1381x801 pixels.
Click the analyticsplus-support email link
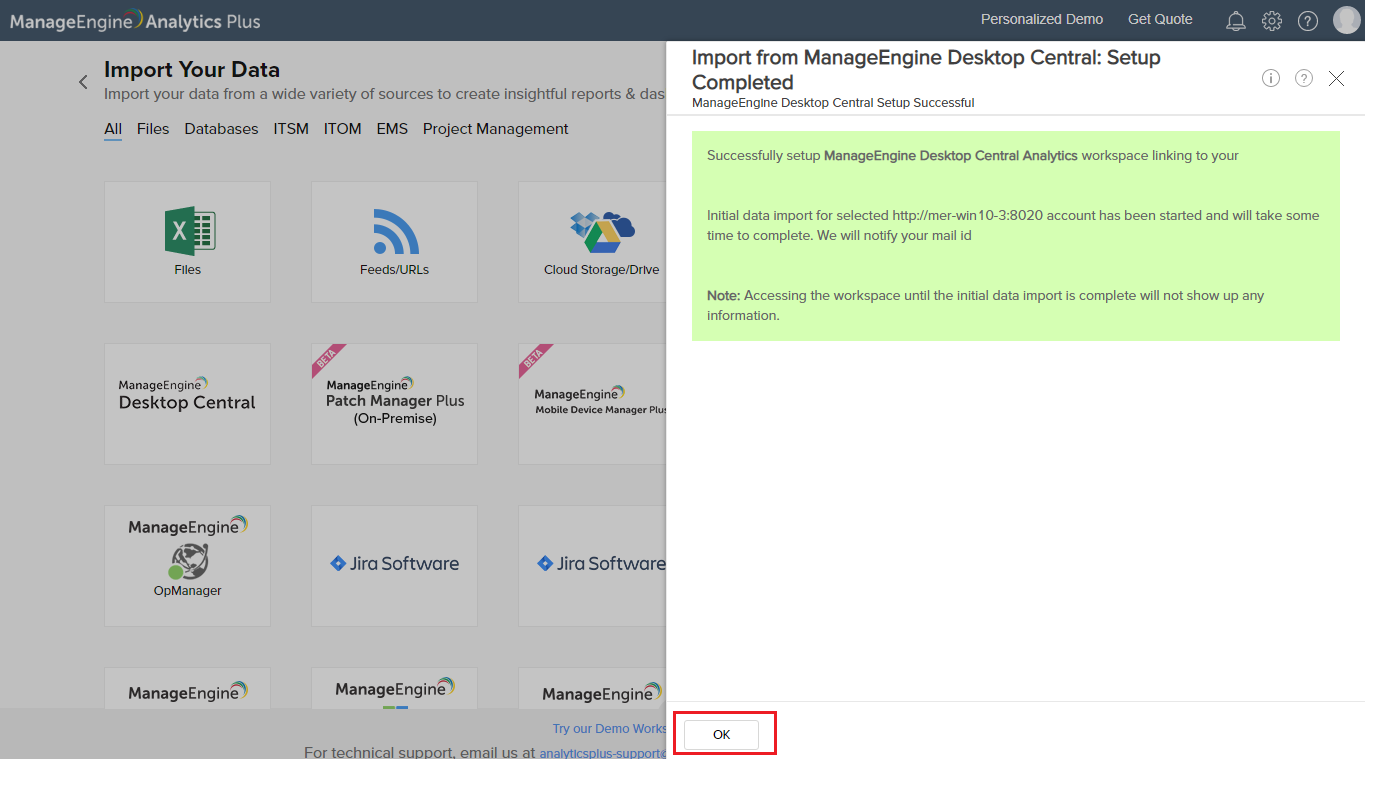click(602, 753)
